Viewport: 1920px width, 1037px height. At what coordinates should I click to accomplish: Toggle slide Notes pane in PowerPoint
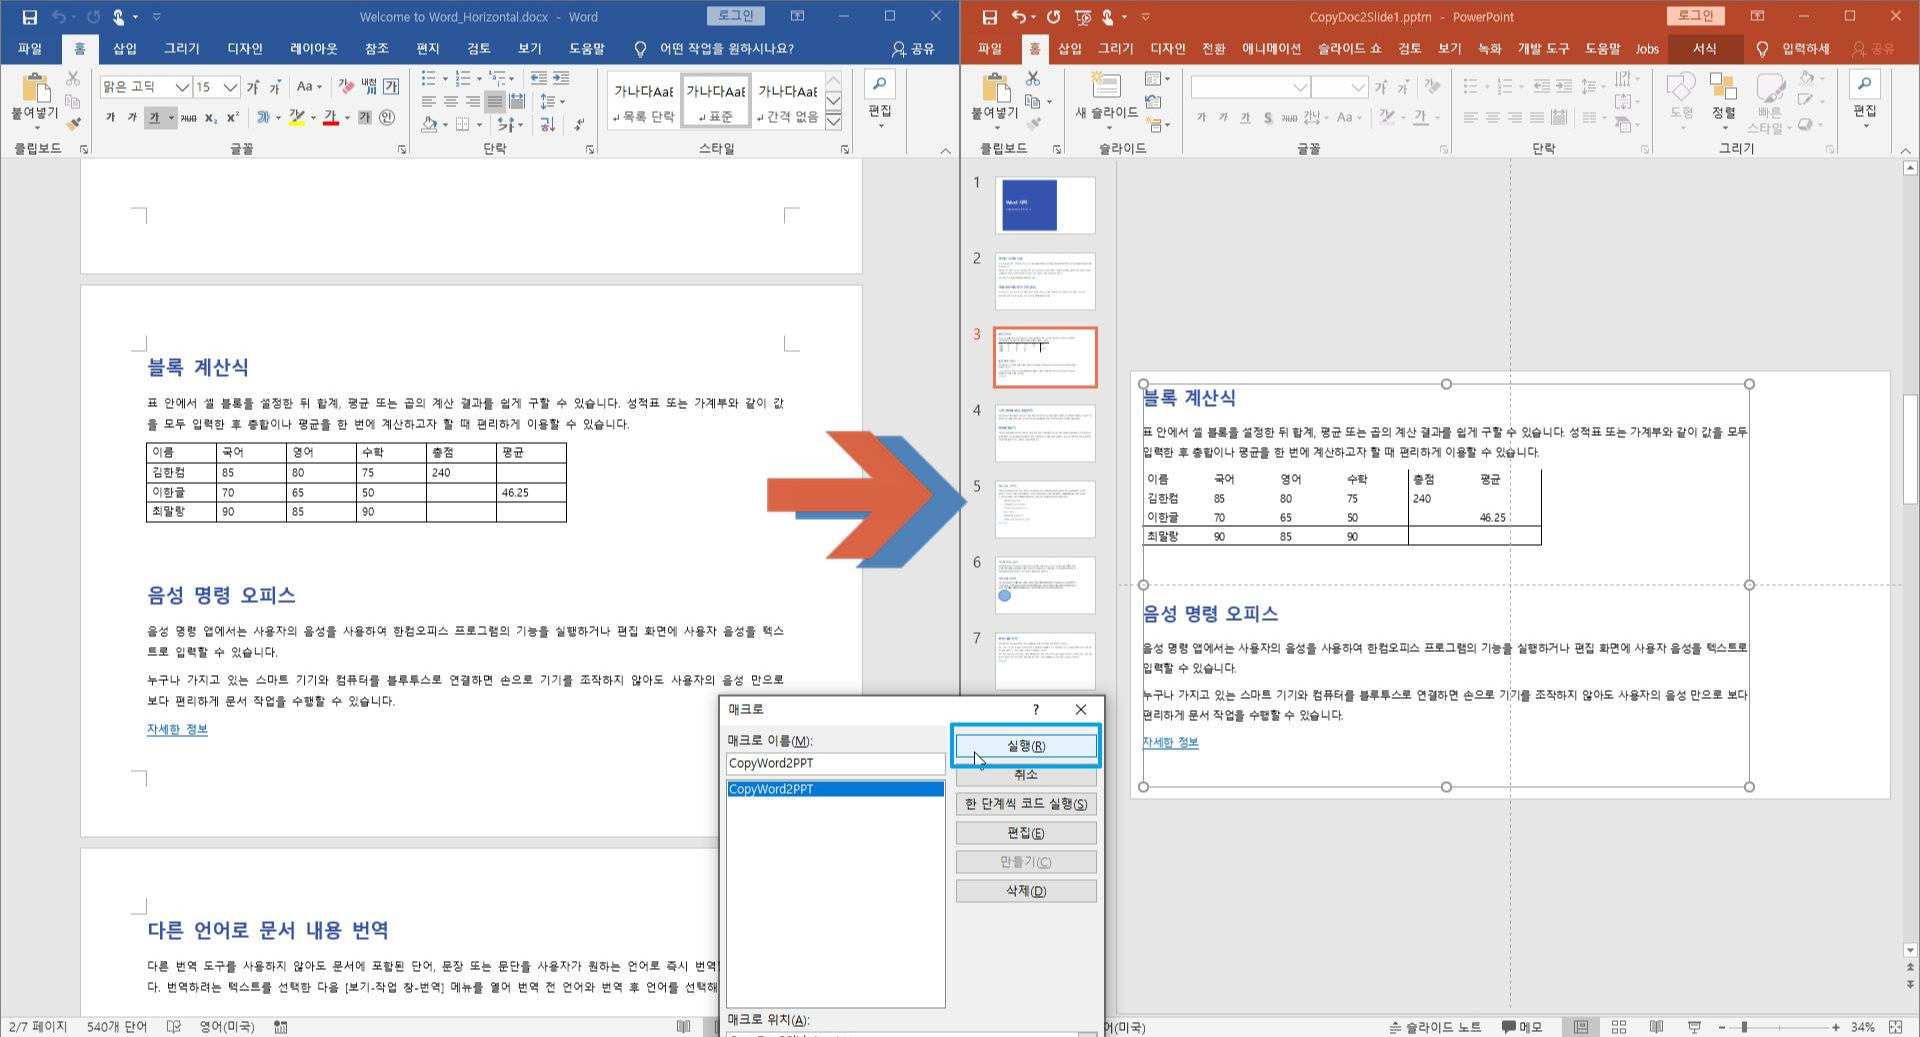point(1436,1027)
